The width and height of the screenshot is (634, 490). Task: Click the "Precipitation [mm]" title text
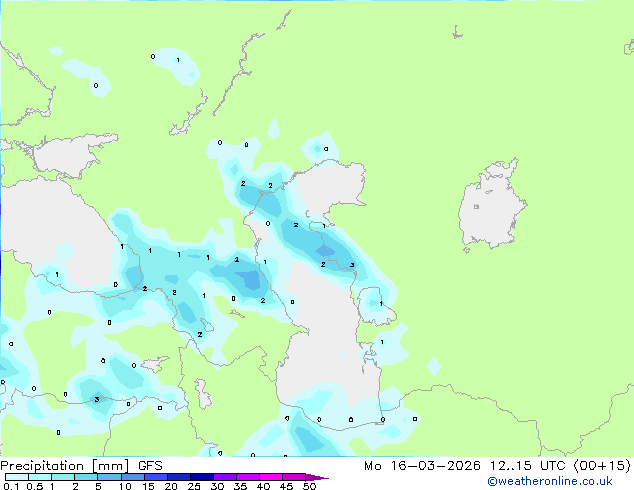[x=64, y=466]
